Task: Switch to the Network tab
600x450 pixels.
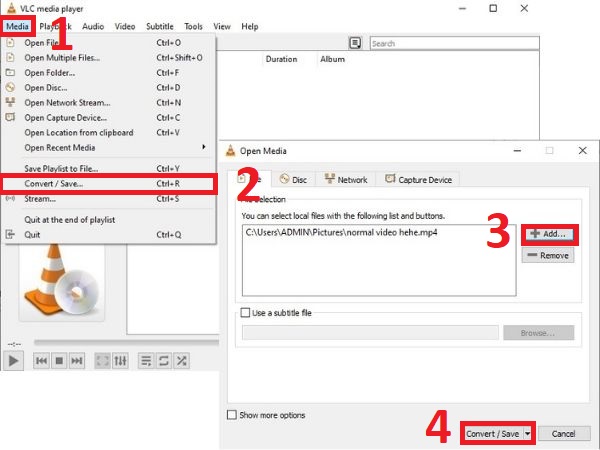Action: (x=346, y=179)
